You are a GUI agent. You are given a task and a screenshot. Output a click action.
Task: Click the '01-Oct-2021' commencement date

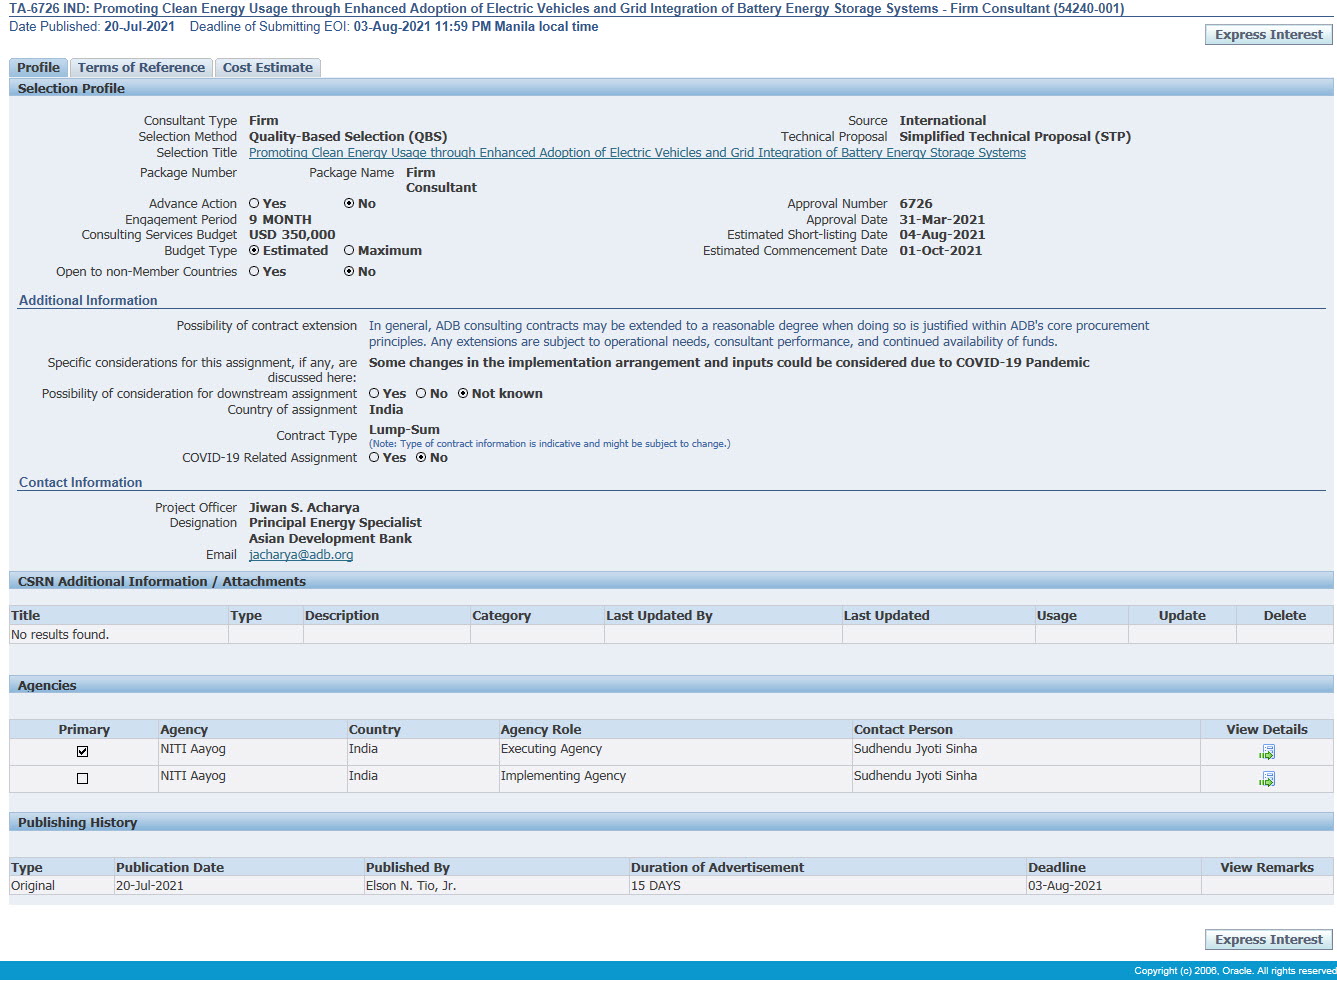coord(940,250)
